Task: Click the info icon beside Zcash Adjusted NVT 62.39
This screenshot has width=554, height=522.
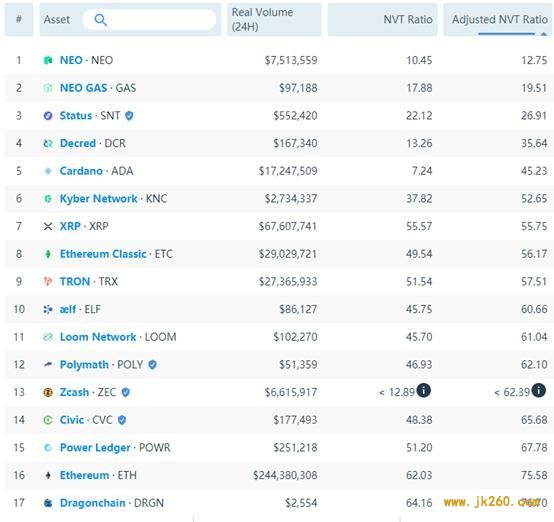Action: [x=538, y=391]
